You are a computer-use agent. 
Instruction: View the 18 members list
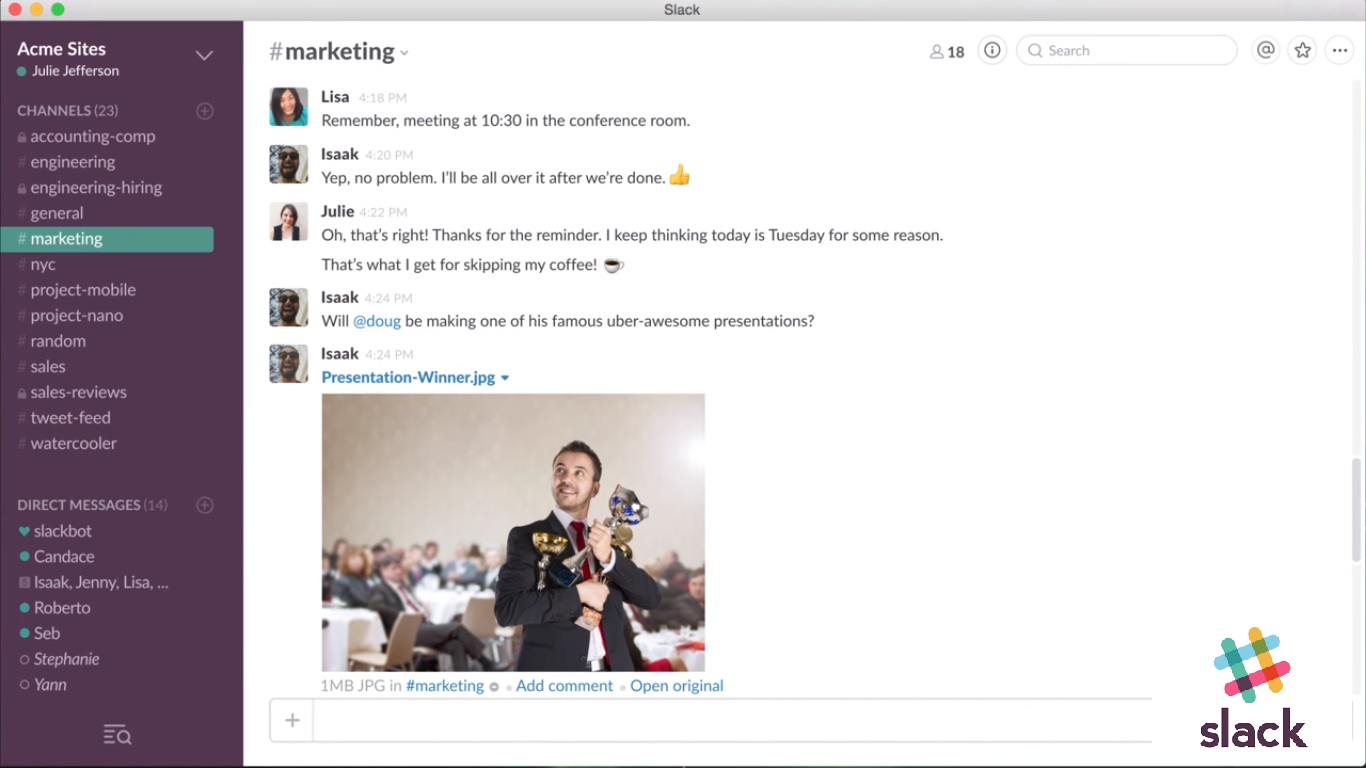point(947,52)
